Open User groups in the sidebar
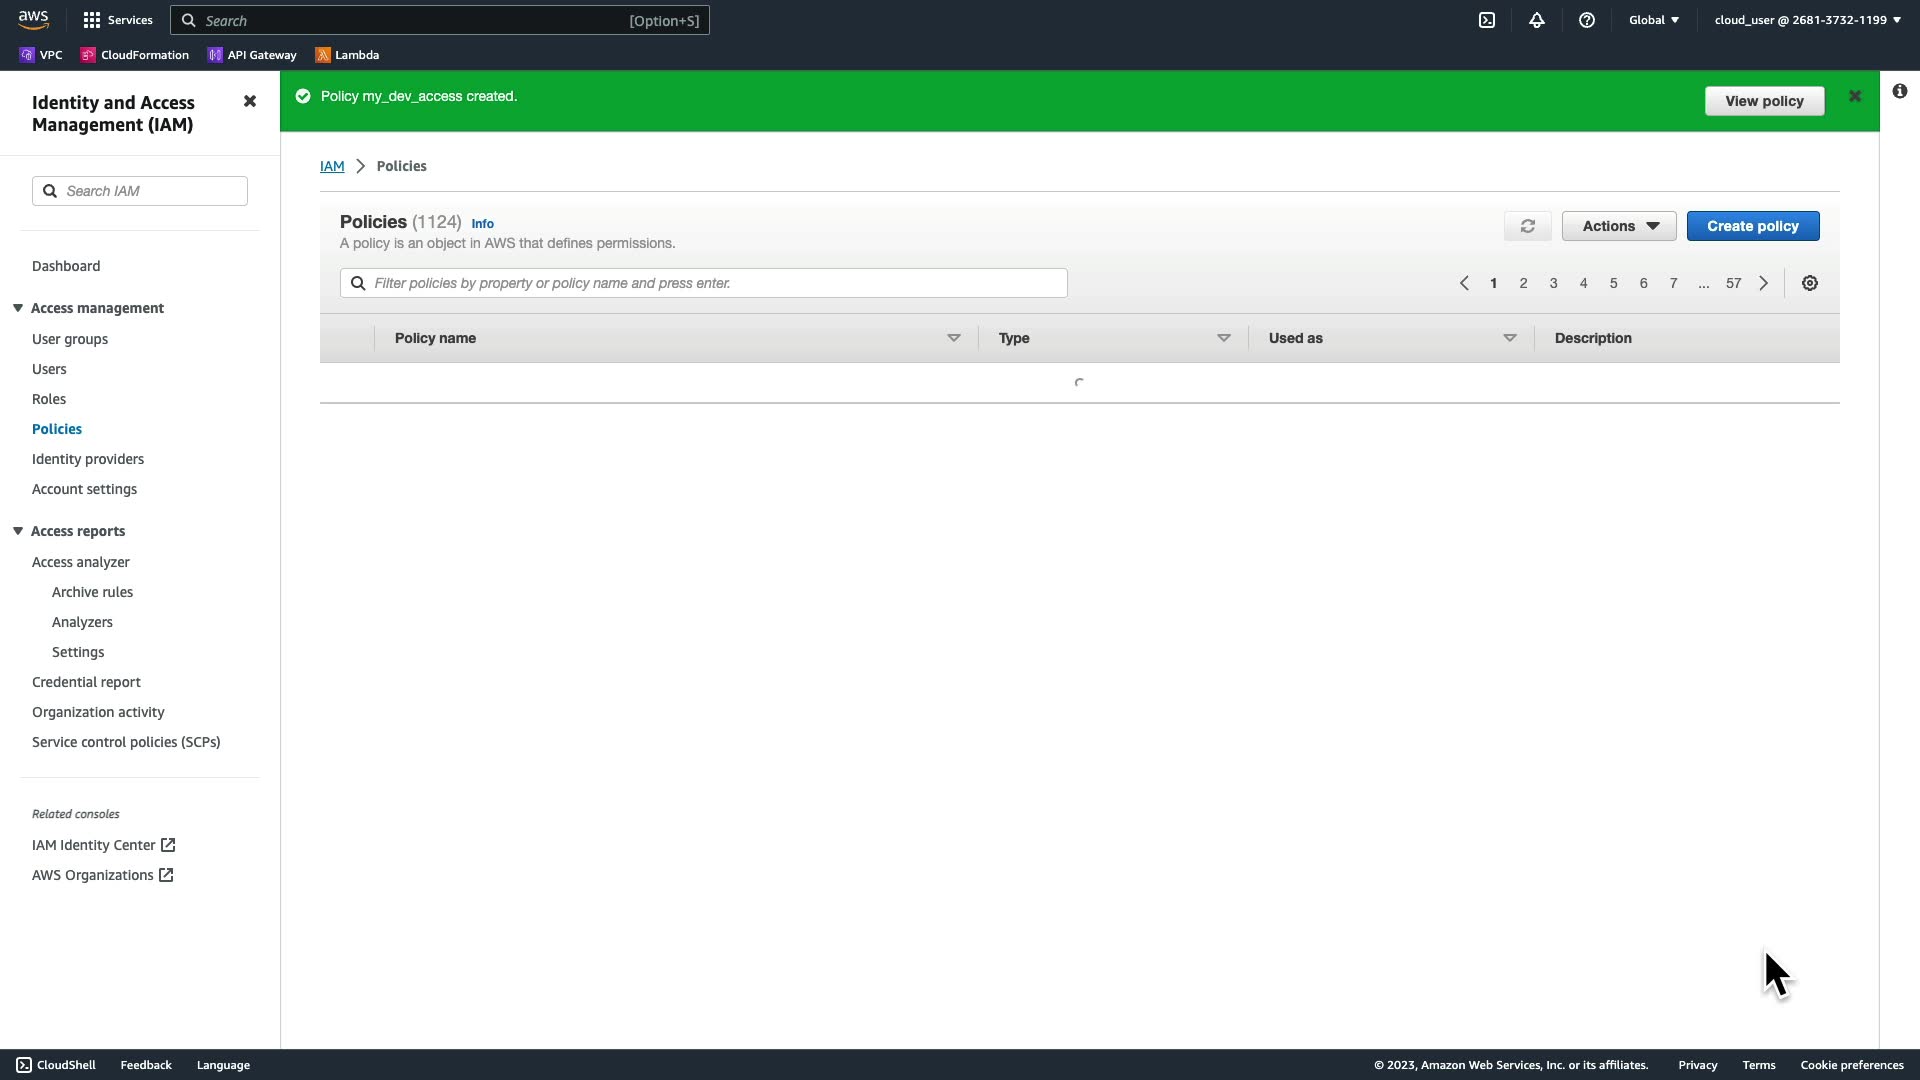 pos(70,339)
